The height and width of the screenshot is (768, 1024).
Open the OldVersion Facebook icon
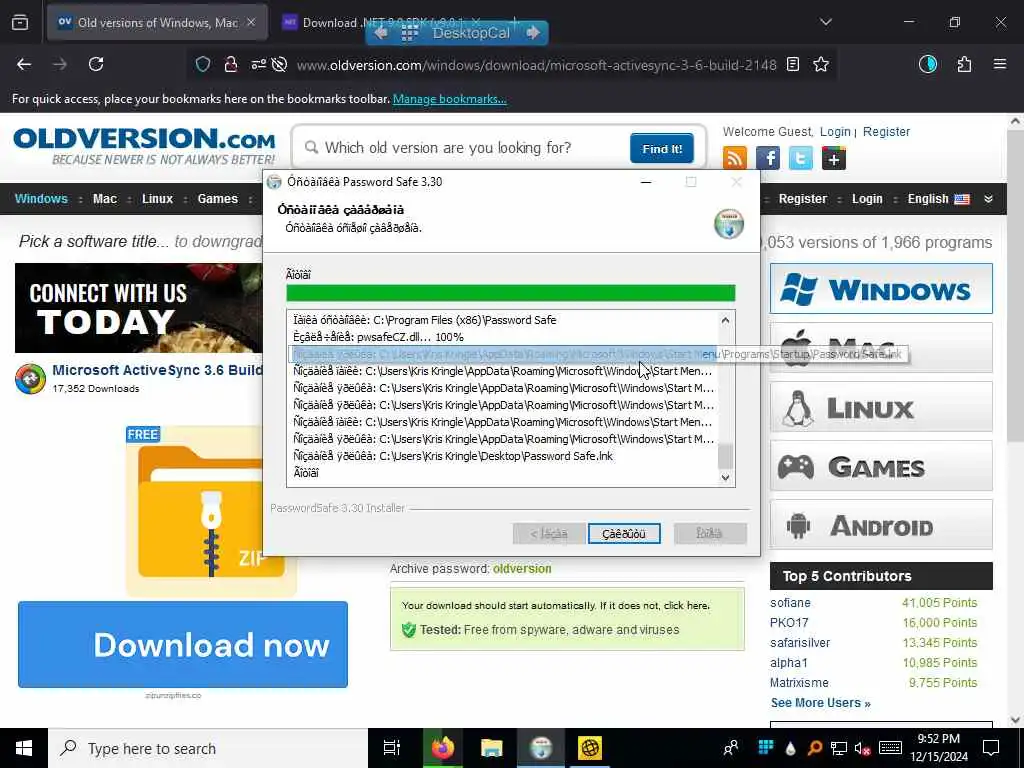tap(768, 158)
